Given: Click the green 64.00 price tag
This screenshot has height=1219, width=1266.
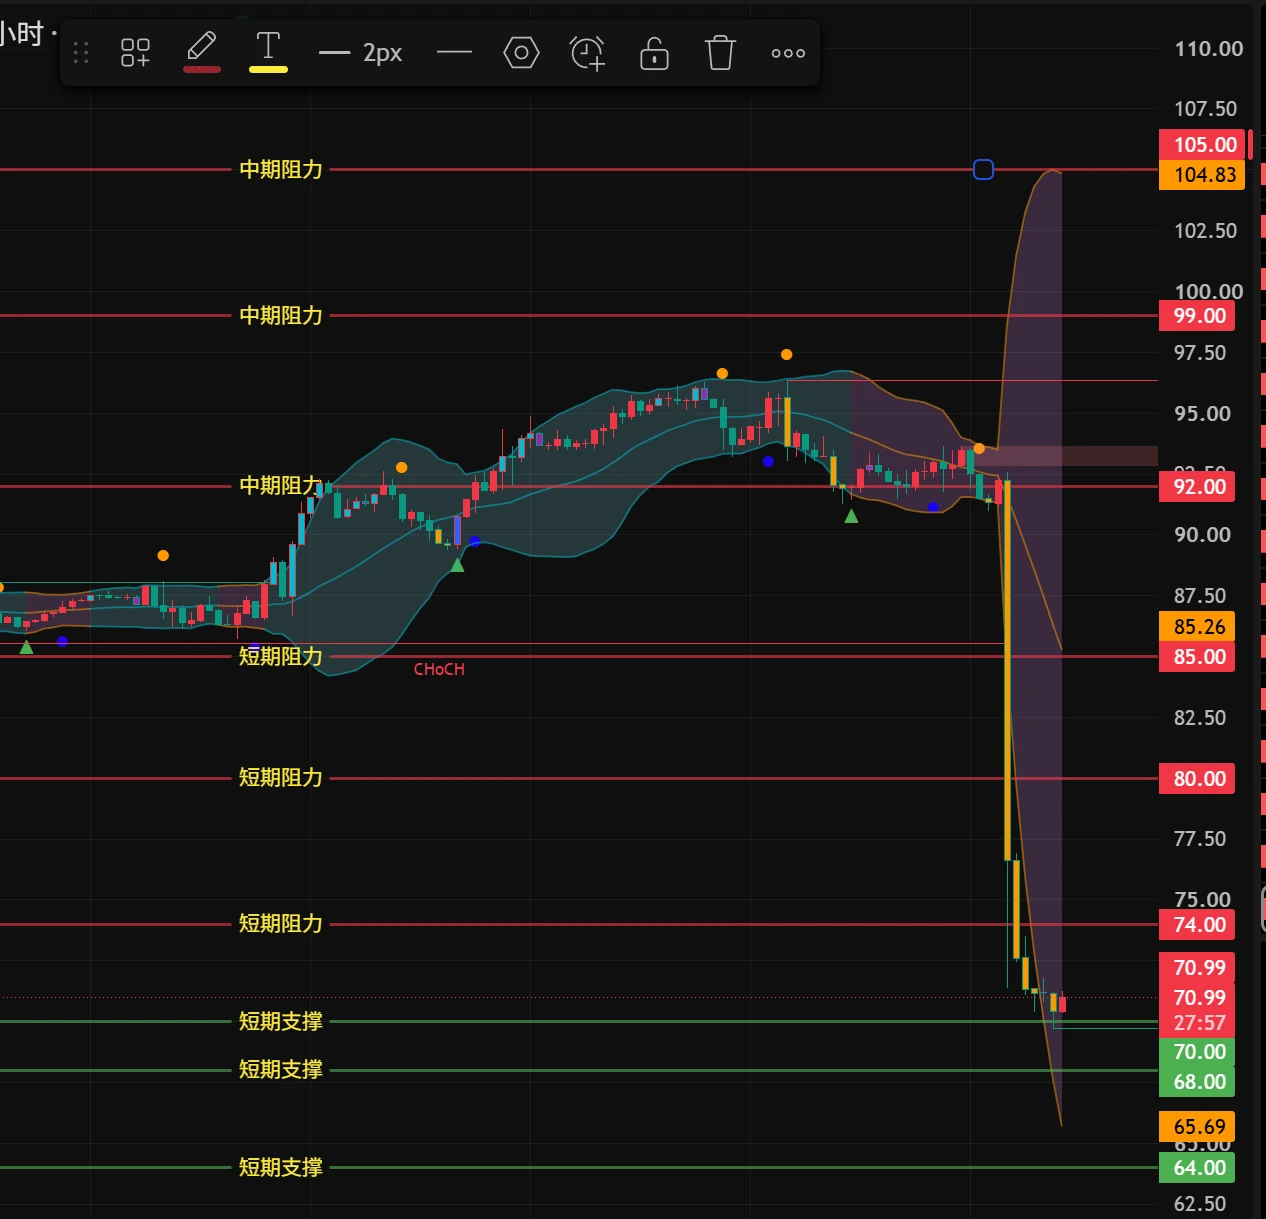Looking at the screenshot, I should click(1197, 1168).
